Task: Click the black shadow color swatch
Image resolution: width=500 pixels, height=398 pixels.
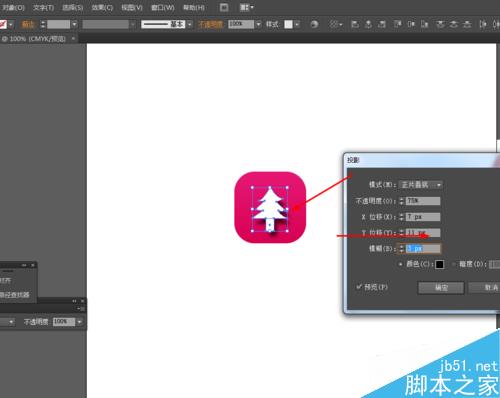Action: [440, 264]
